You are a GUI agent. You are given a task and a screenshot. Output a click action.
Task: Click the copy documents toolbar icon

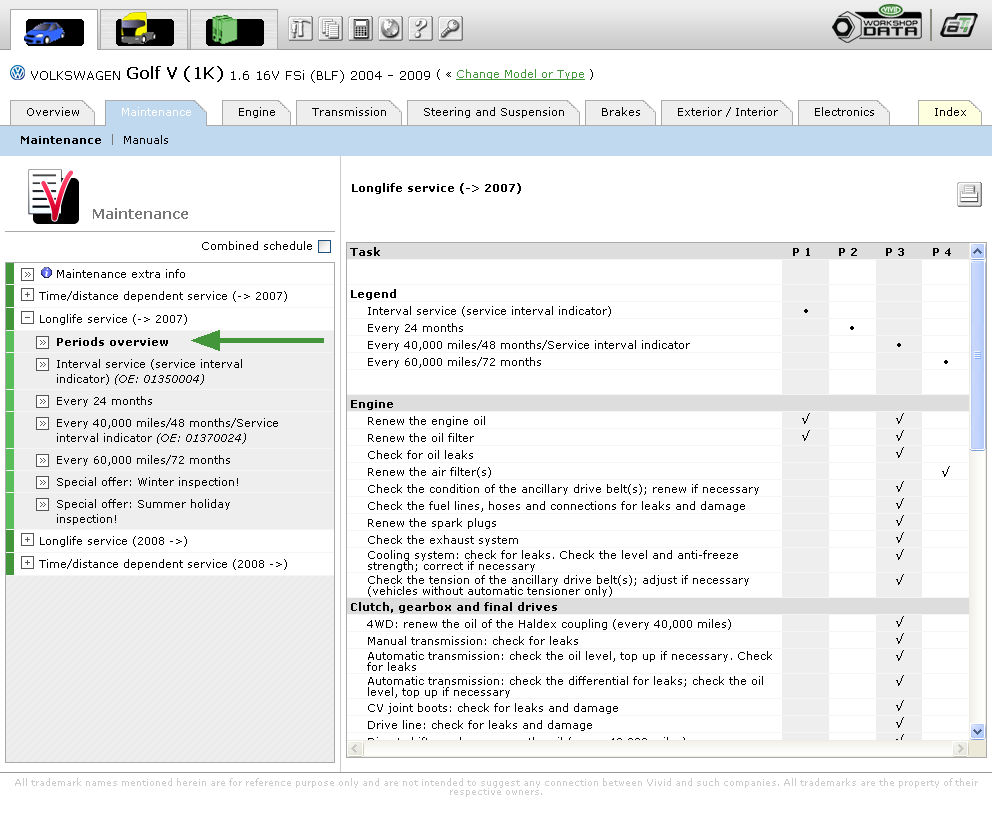(x=330, y=29)
